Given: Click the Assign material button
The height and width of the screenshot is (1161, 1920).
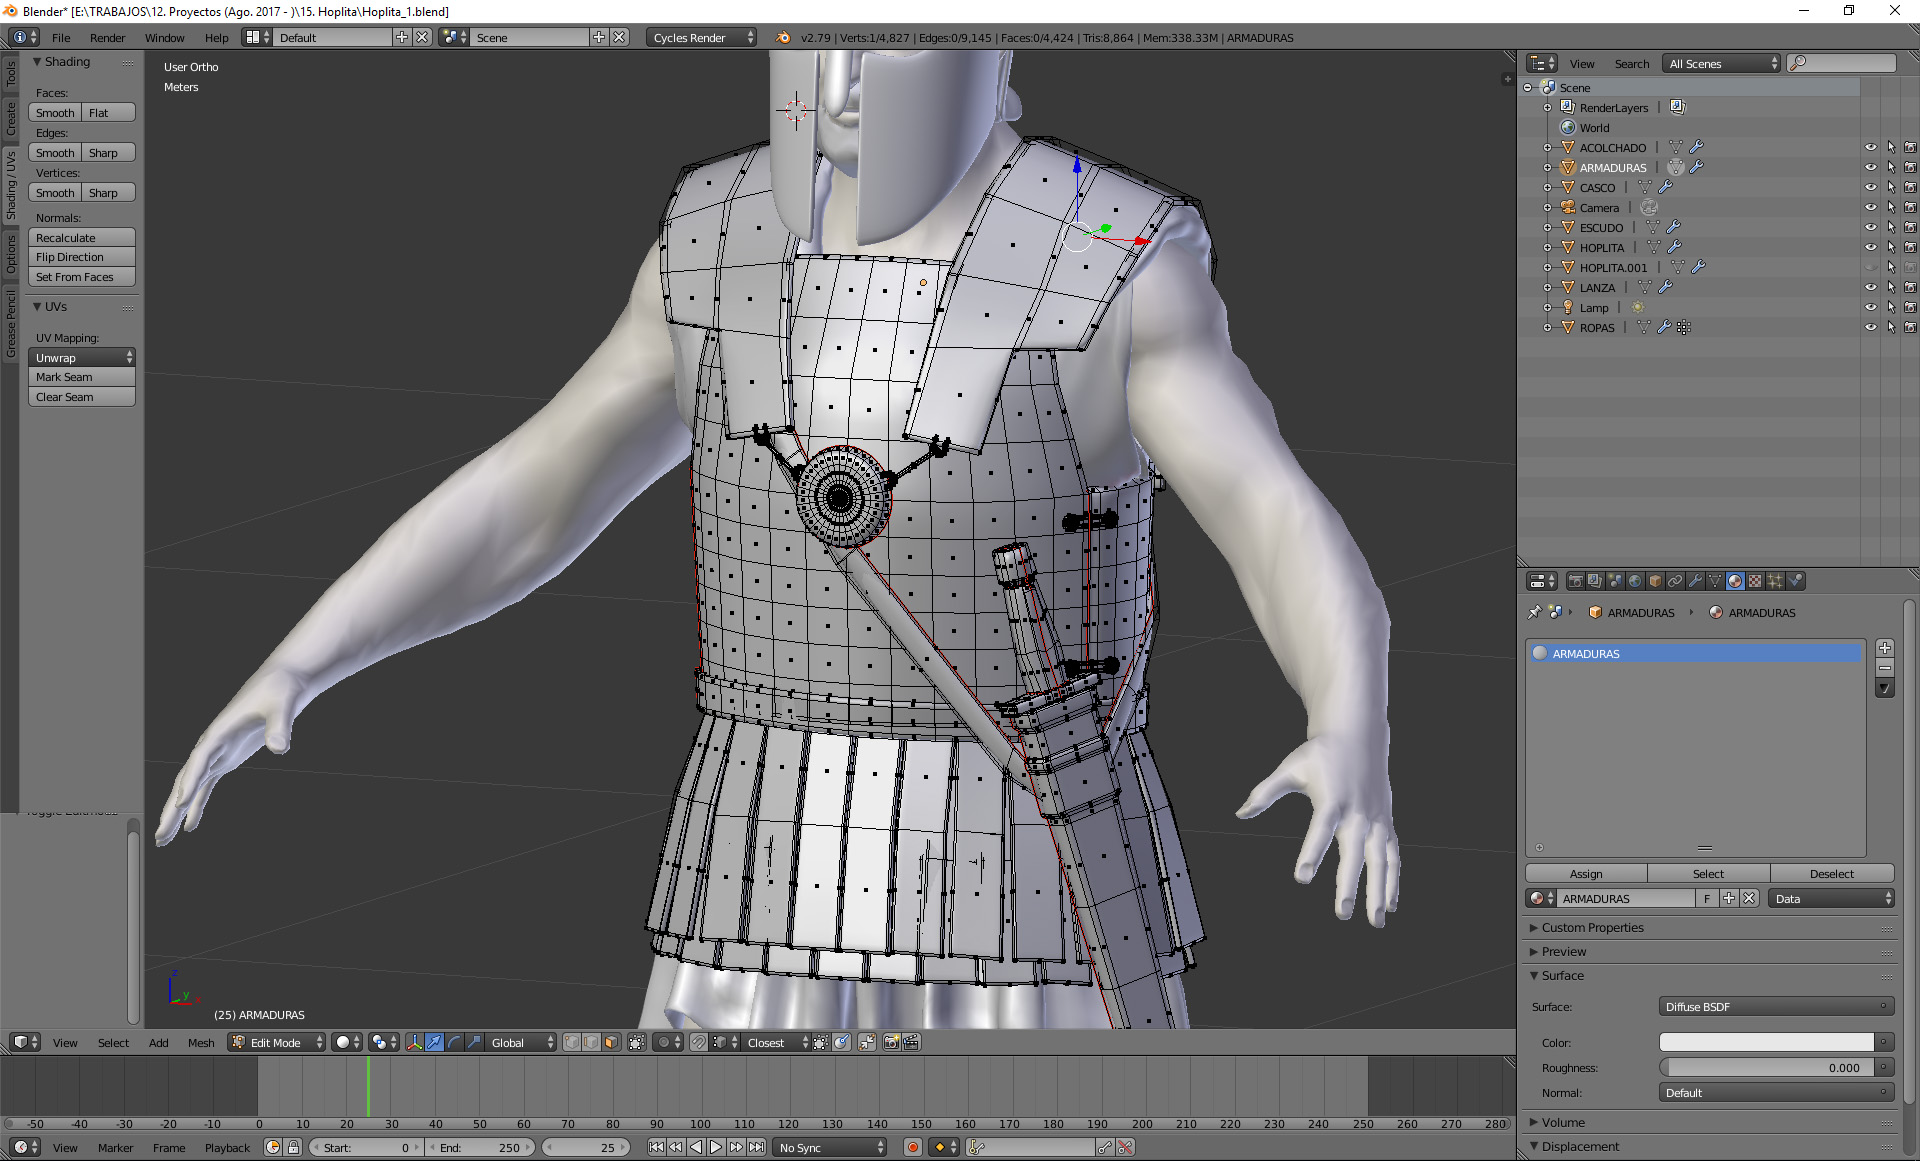Looking at the screenshot, I should pos(1586,873).
